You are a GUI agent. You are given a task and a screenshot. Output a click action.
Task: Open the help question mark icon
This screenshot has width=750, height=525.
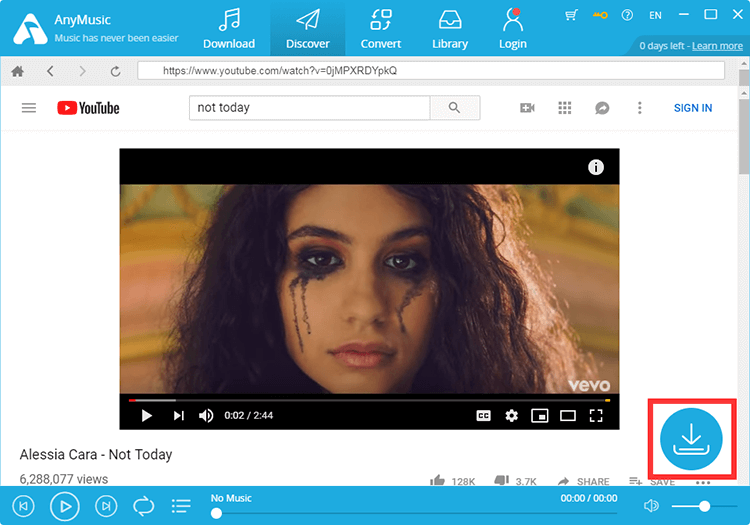(x=627, y=15)
